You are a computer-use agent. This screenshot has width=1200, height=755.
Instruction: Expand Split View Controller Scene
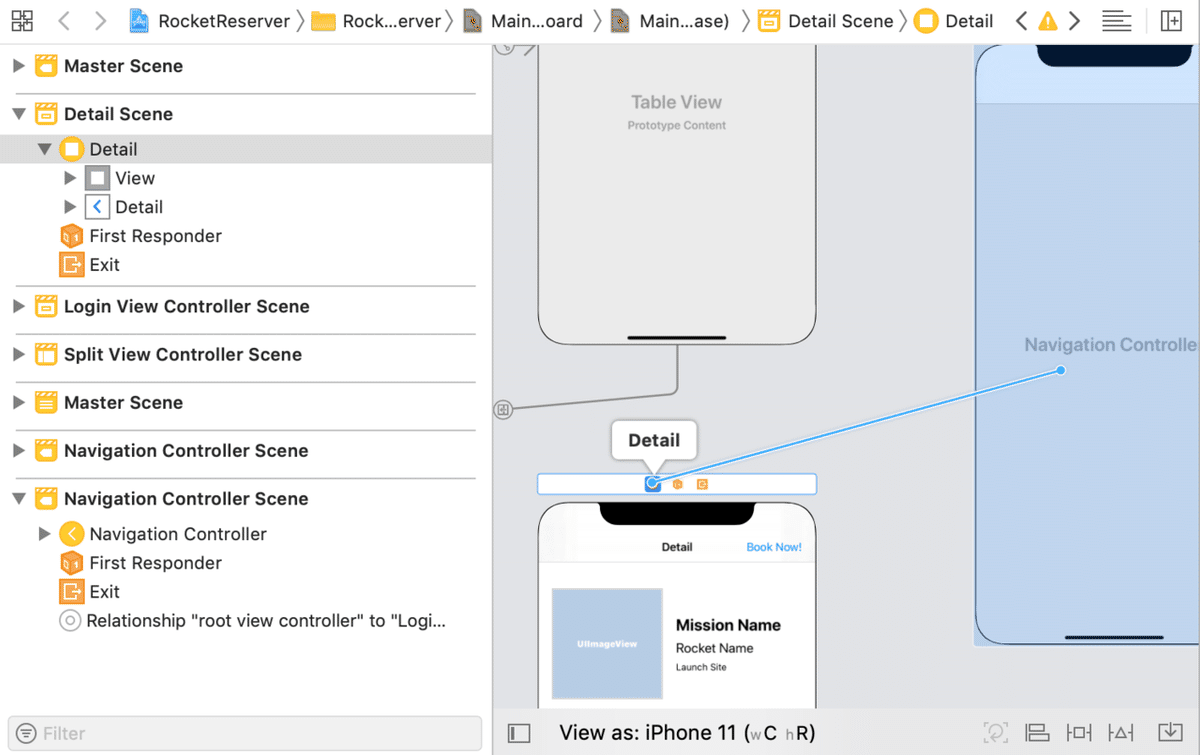click(x=18, y=354)
